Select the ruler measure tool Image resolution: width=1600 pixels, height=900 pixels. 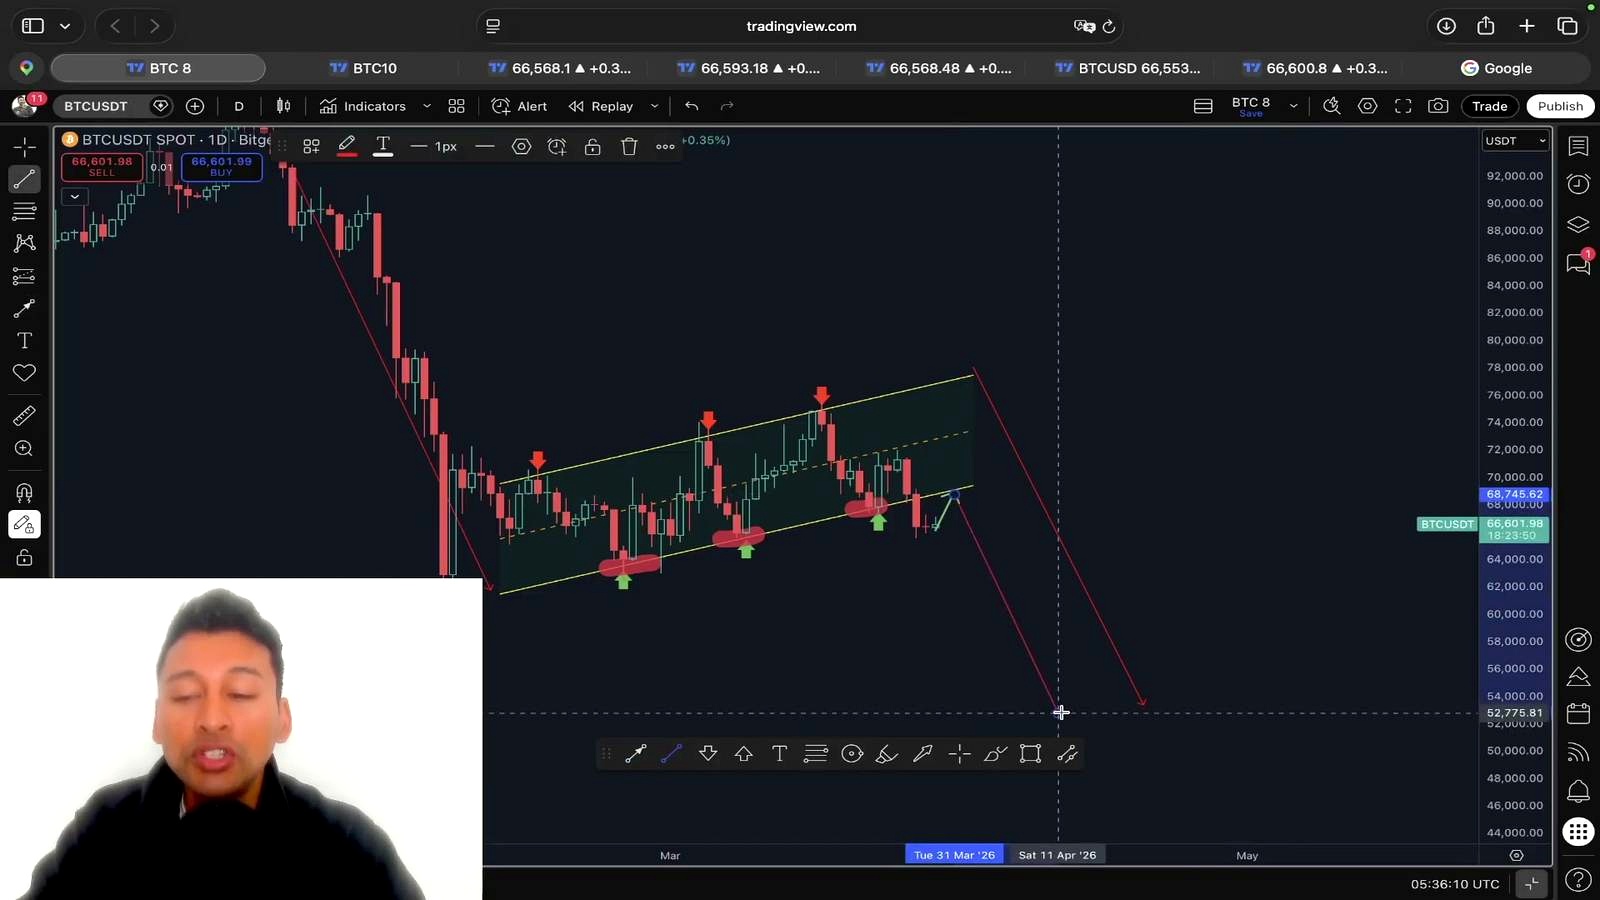click(x=24, y=415)
